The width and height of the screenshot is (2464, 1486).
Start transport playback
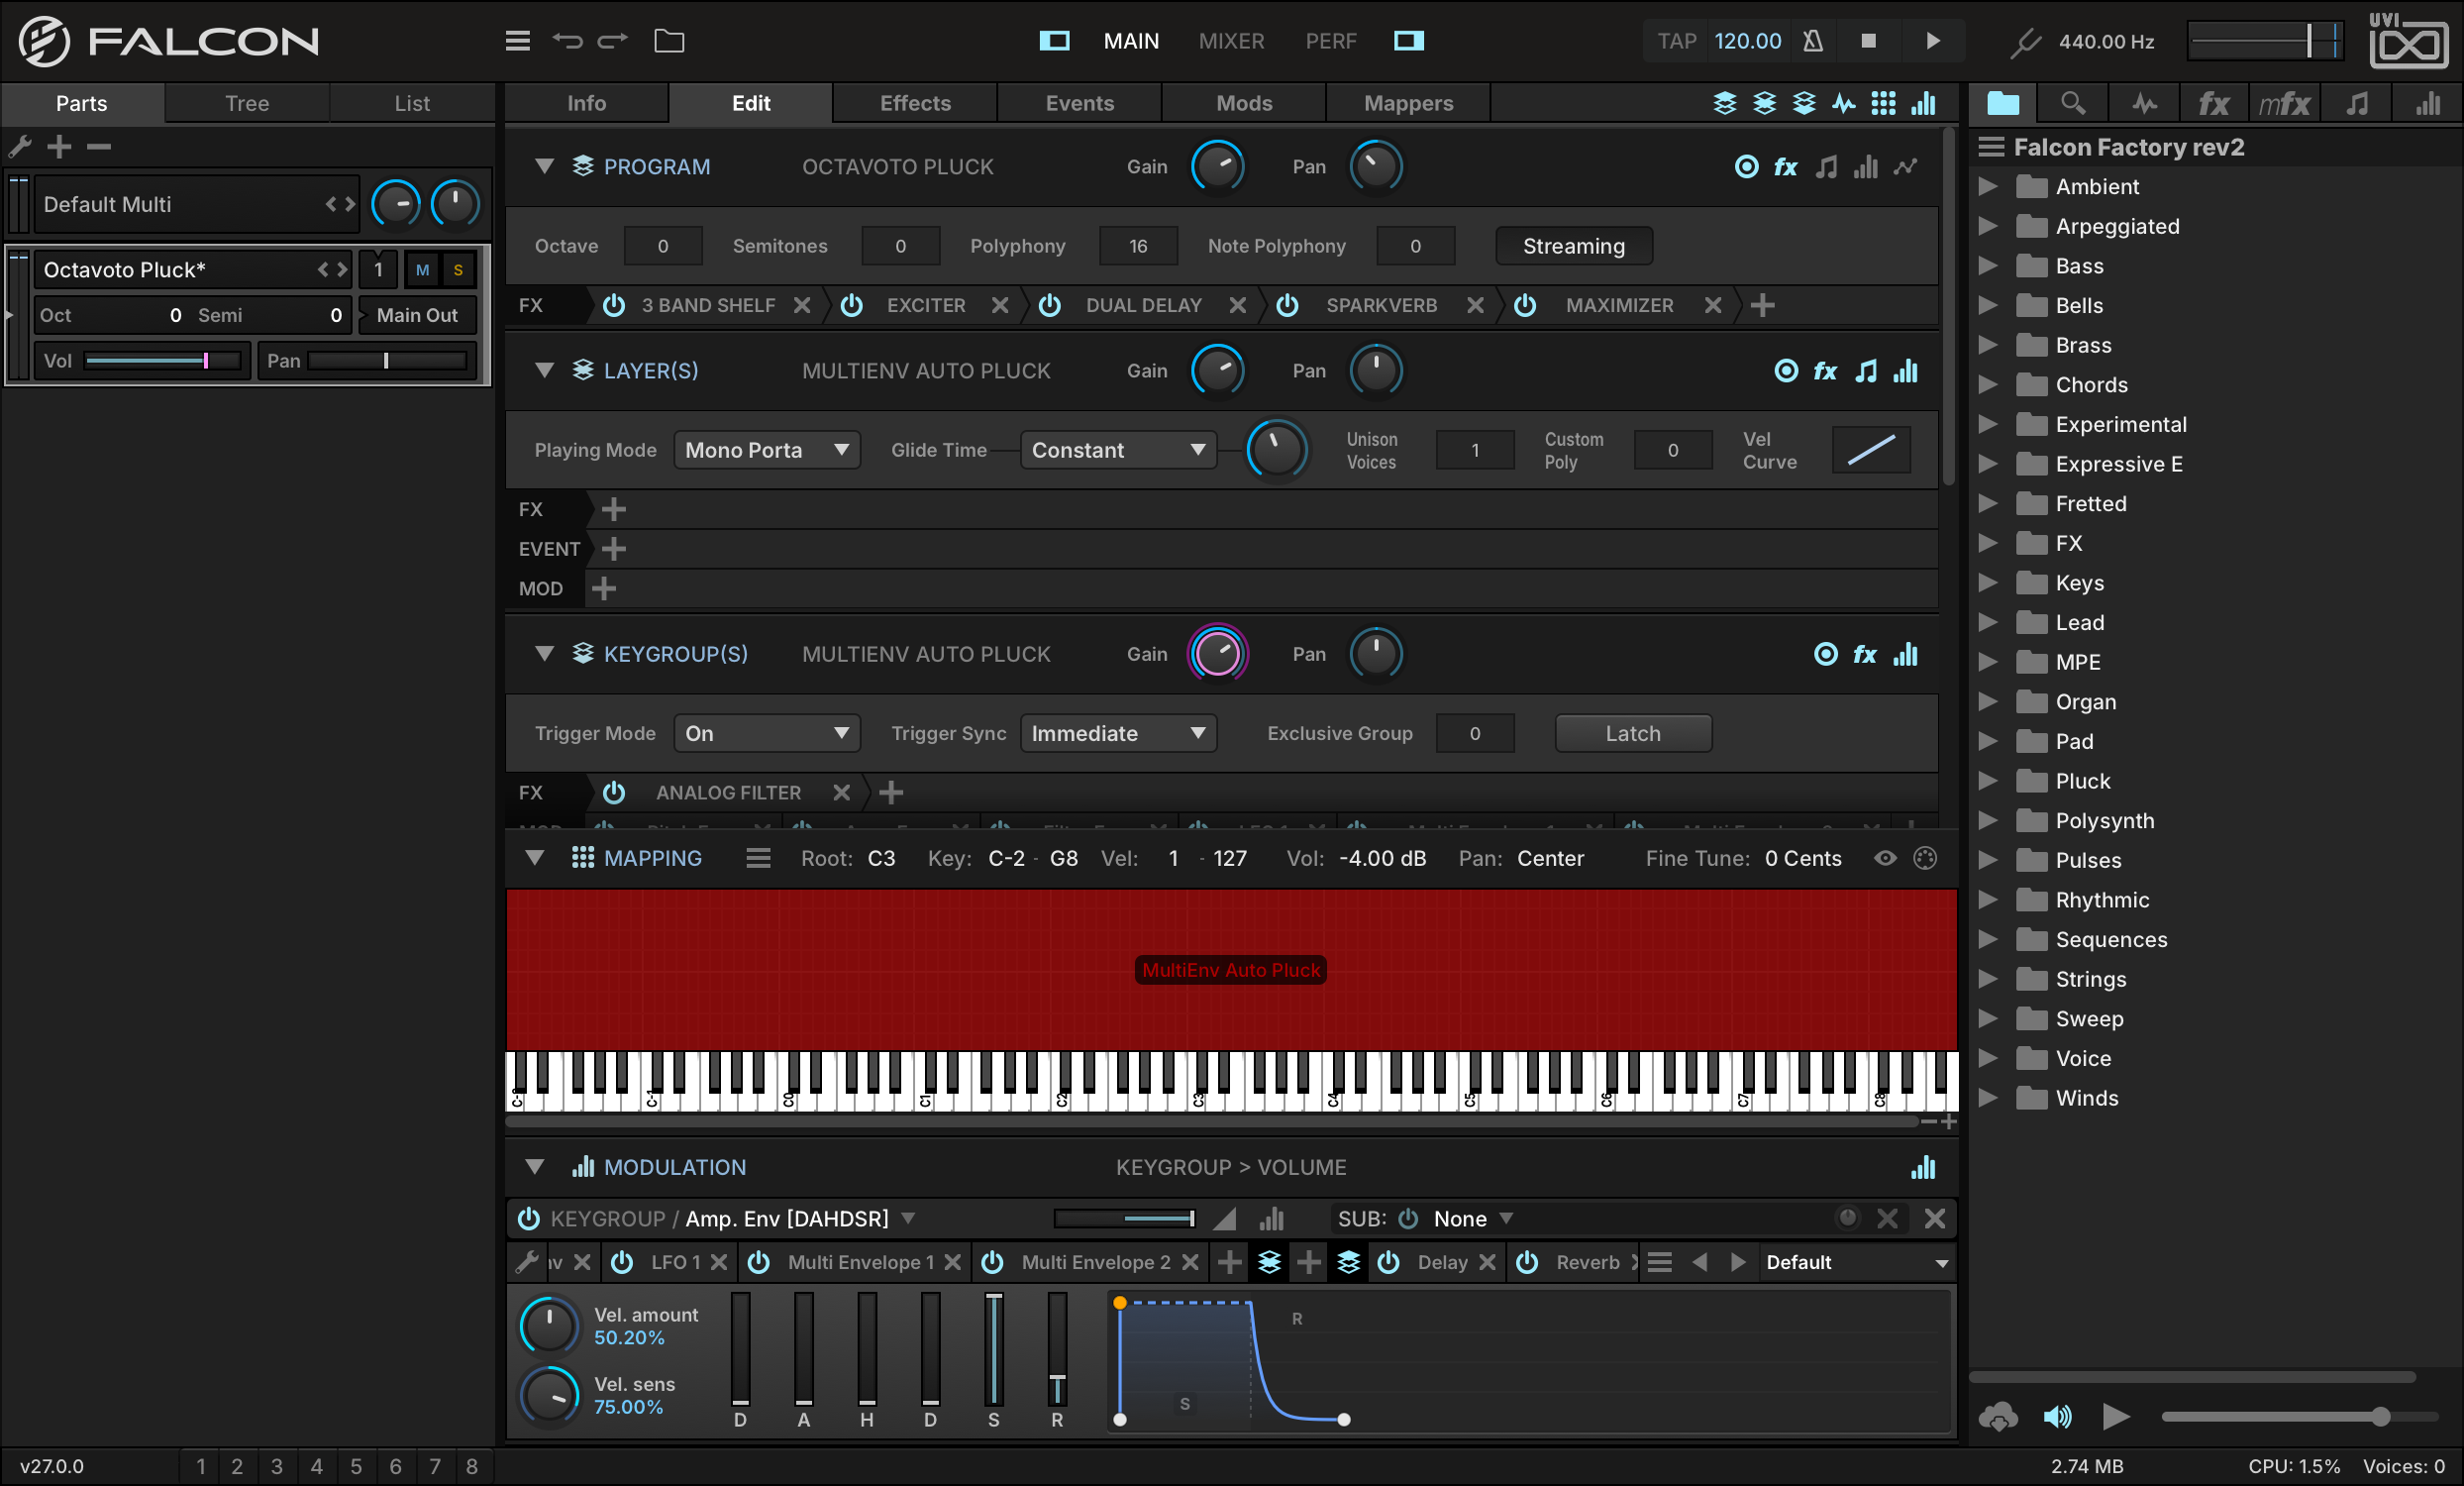click(1932, 41)
